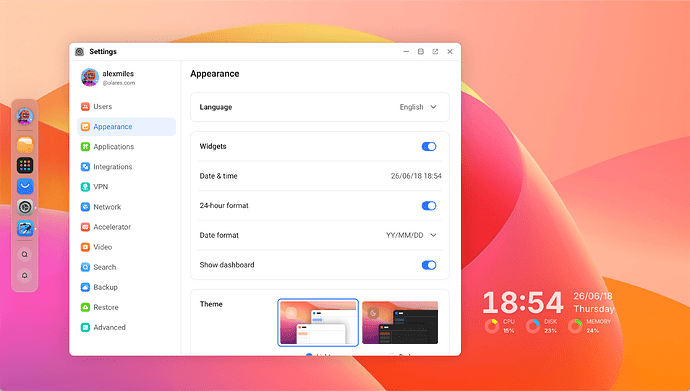Open the Users section icon in sidebar
This screenshot has height=391, width=690.
point(85,106)
